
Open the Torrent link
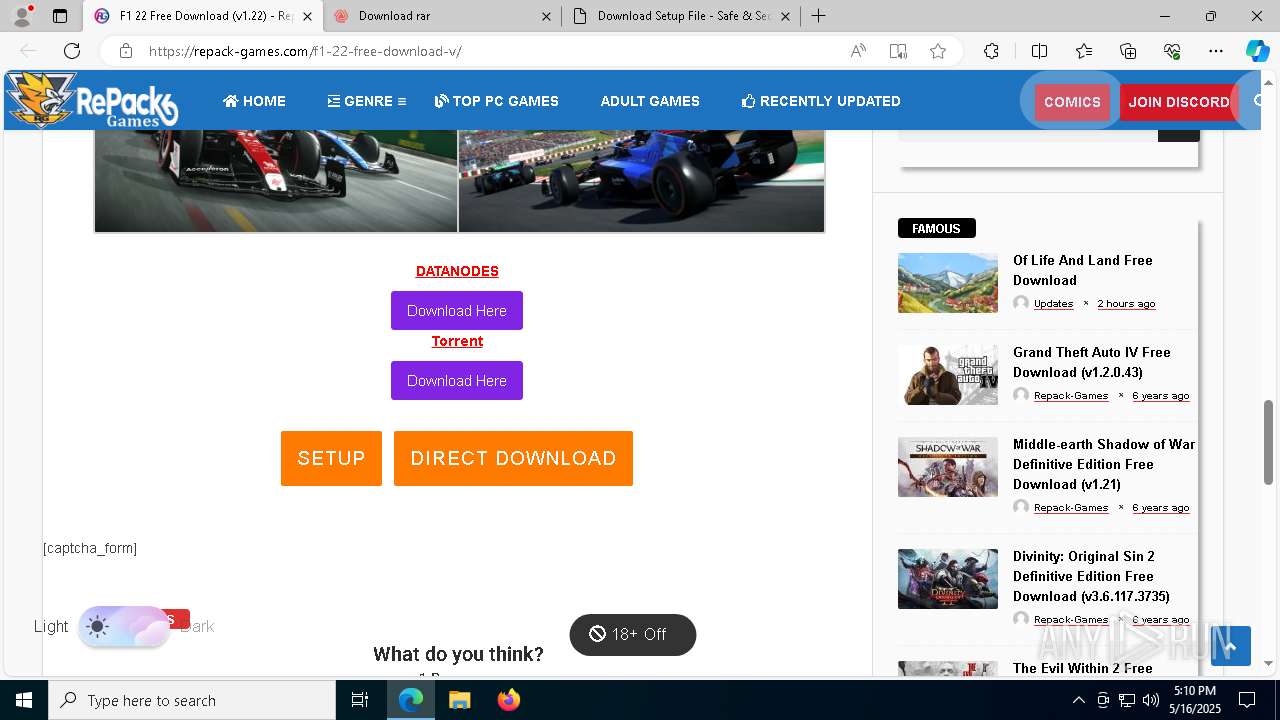457,341
